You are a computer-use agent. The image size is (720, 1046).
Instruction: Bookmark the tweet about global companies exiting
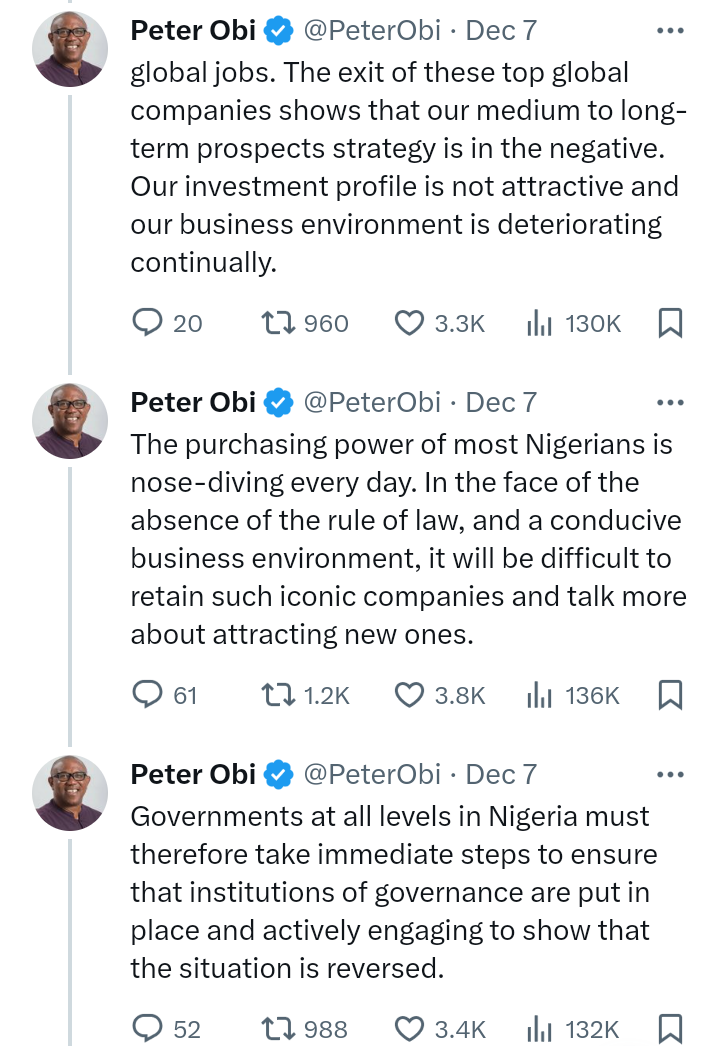coord(670,323)
